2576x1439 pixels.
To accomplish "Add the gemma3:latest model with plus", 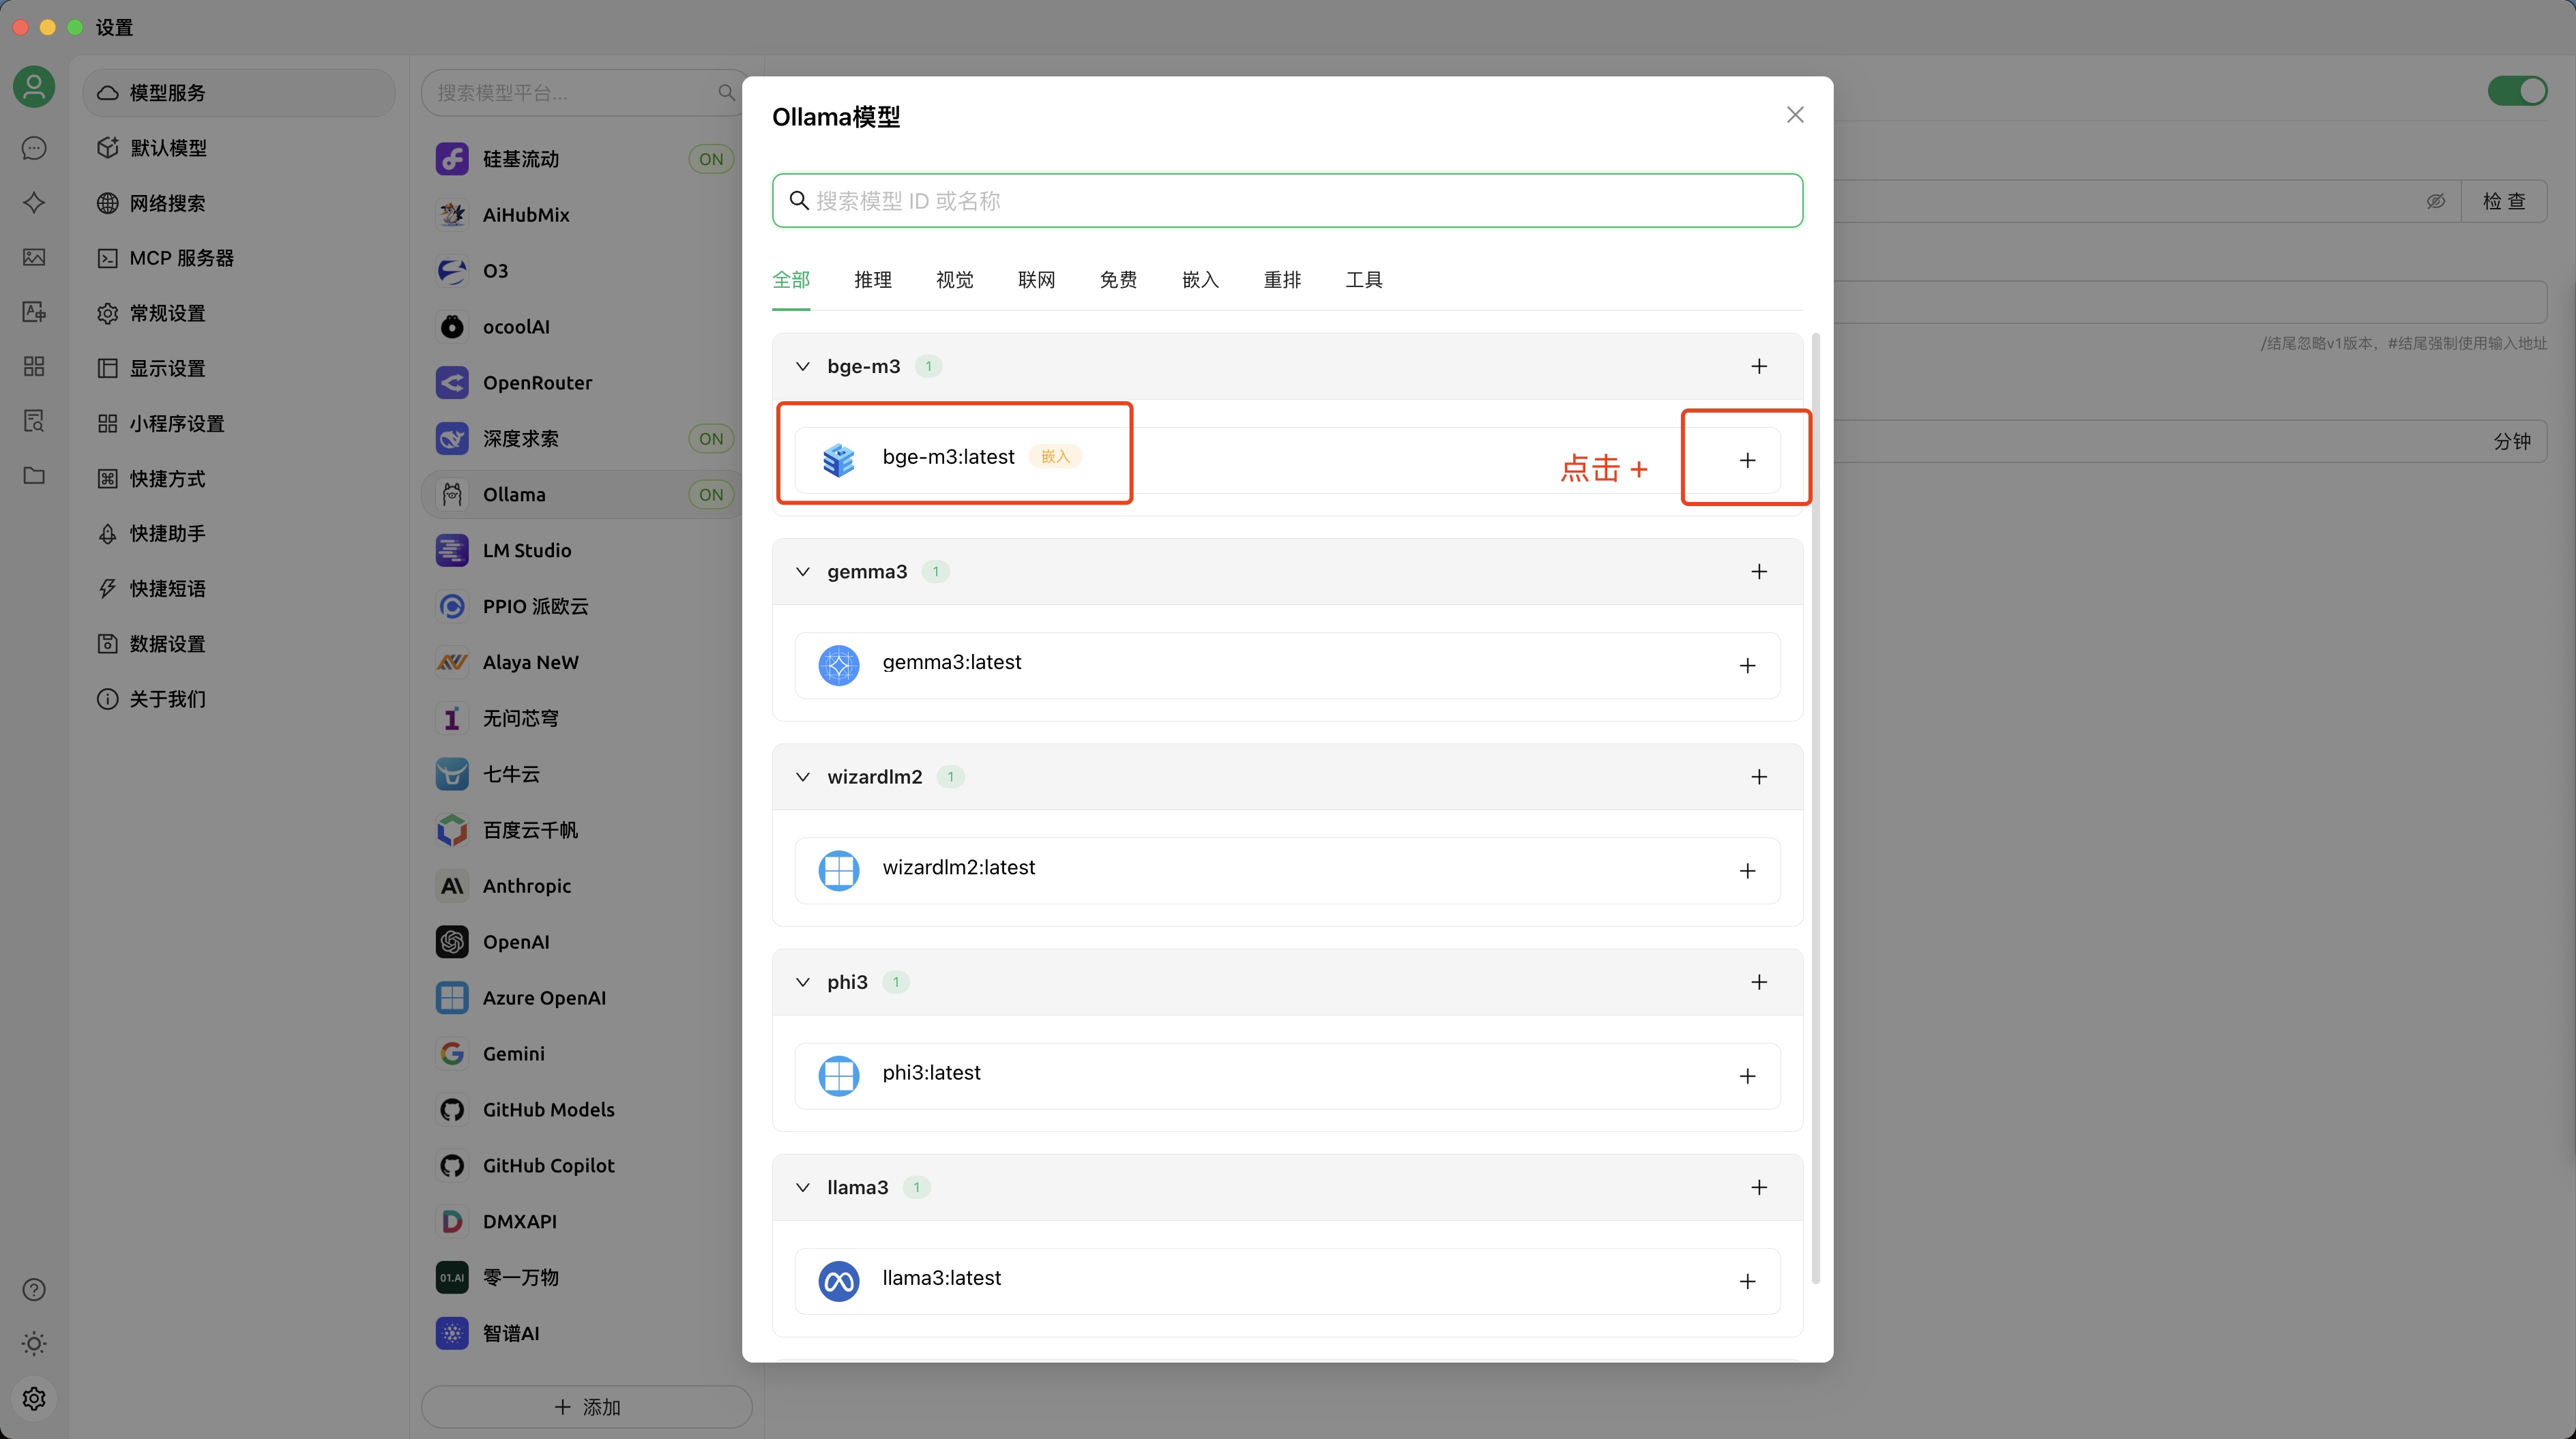I will [x=1747, y=666].
